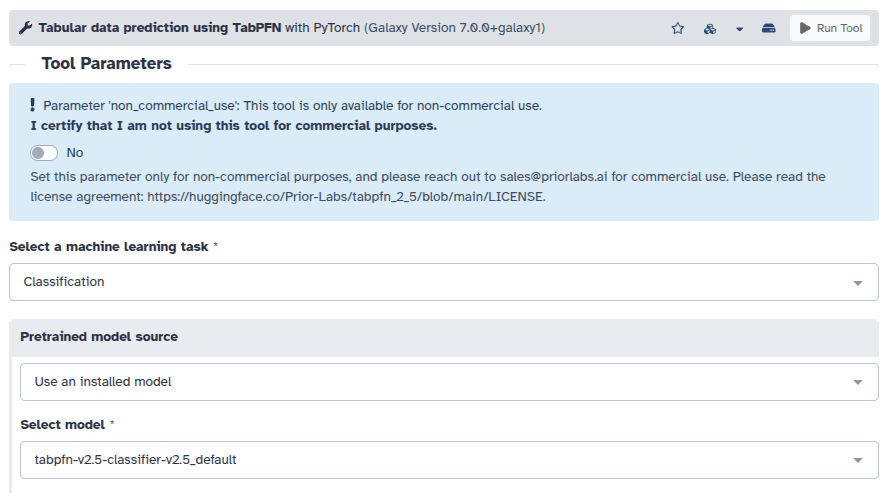The height and width of the screenshot is (498, 890).
Task: Click the 'I certify' bold statement text
Action: pyautogui.click(x=233, y=125)
